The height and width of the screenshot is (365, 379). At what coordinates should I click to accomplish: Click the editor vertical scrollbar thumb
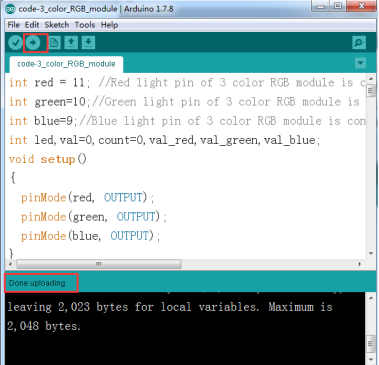click(x=371, y=90)
